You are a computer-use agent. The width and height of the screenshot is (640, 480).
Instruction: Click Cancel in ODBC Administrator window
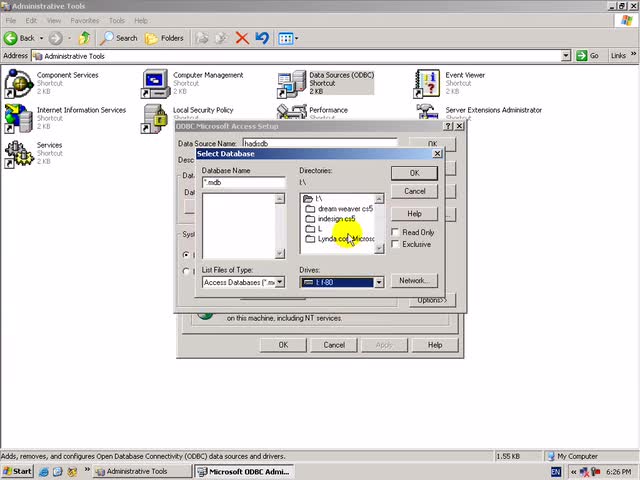coord(334,345)
